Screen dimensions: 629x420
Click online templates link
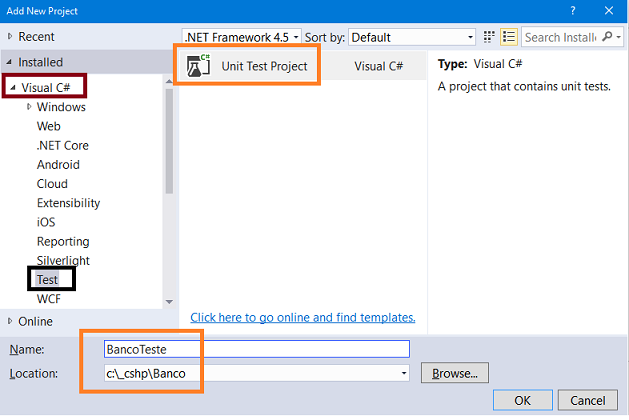point(302,317)
